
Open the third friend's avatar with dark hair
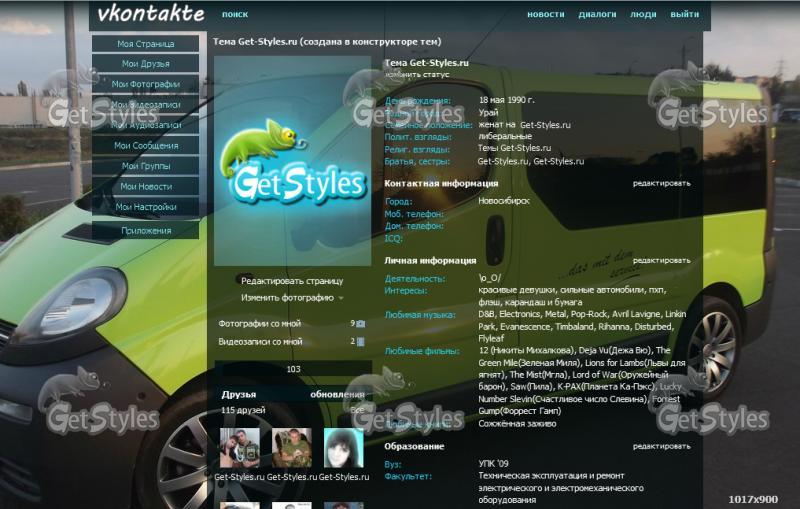tap(343, 449)
